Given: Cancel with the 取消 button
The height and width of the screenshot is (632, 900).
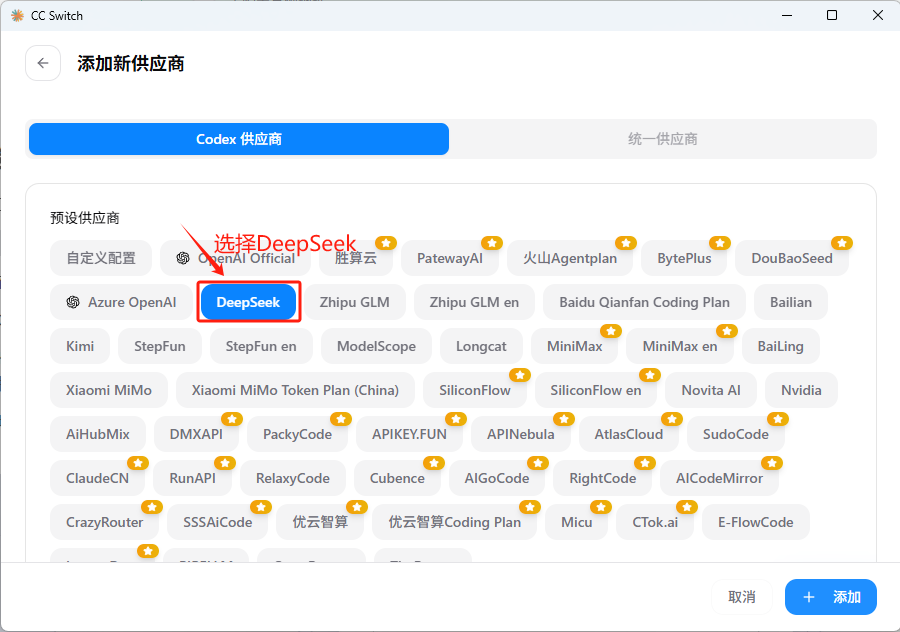Looking at the screenshot, I should pos(742,597).
